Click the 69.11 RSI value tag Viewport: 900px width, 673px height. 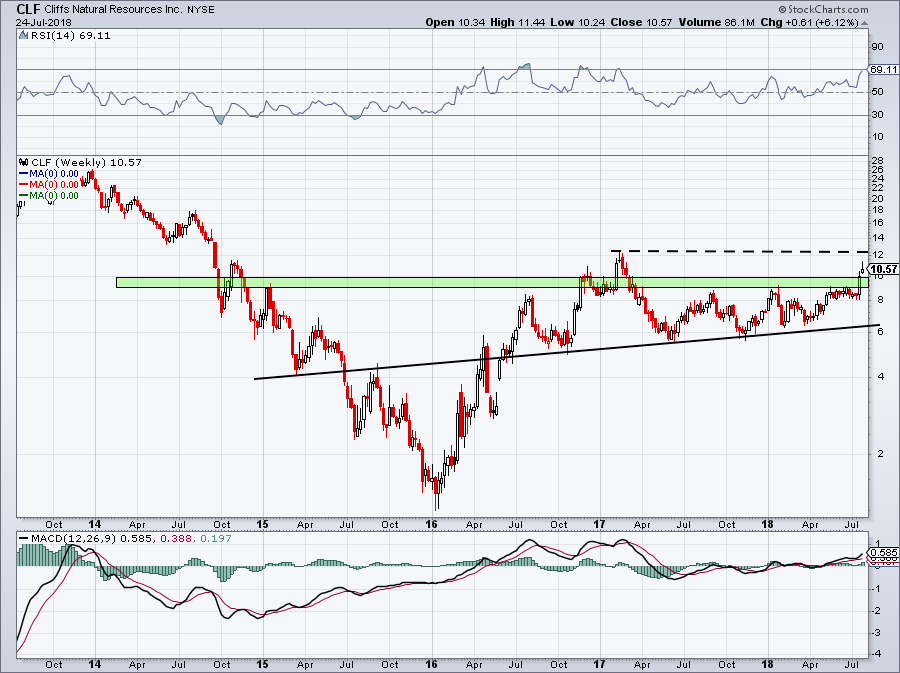[x=883, y=69]
